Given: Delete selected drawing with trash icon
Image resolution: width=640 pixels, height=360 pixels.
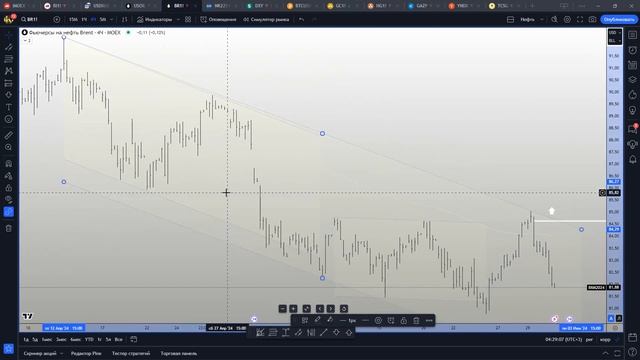Looking at the screenshot, I should 416,320.
